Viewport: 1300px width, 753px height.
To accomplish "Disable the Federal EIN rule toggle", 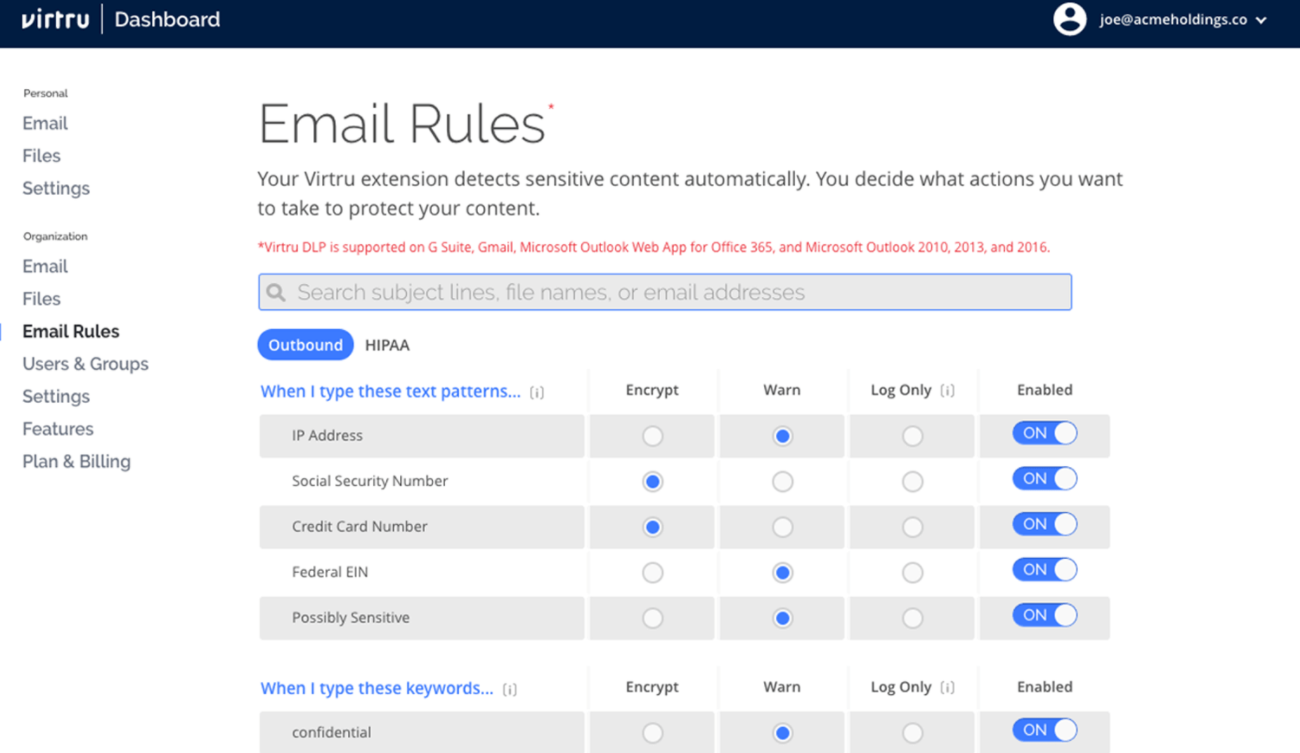I will point(1044,570).
